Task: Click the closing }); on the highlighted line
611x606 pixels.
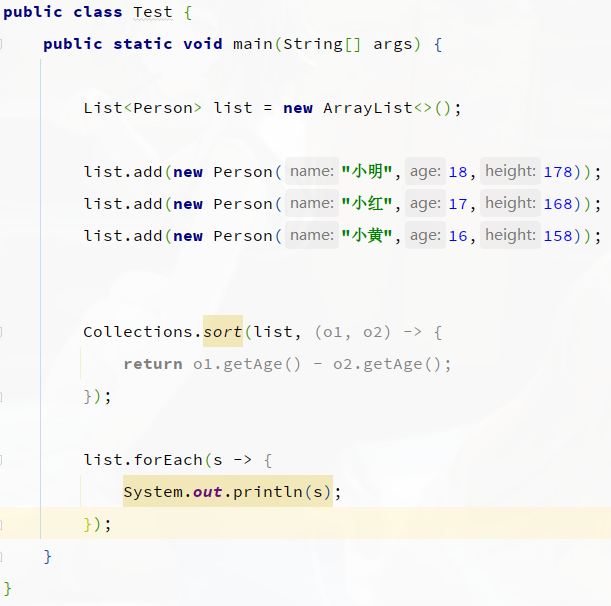Action: pos(97,524)
